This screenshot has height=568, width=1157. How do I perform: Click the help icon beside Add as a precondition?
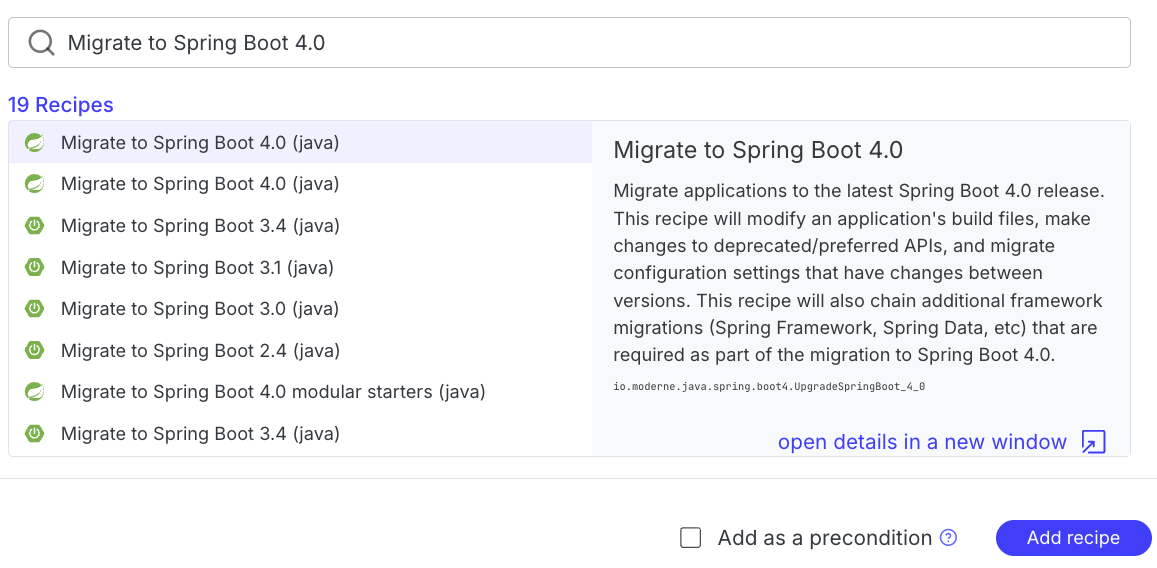948,538
